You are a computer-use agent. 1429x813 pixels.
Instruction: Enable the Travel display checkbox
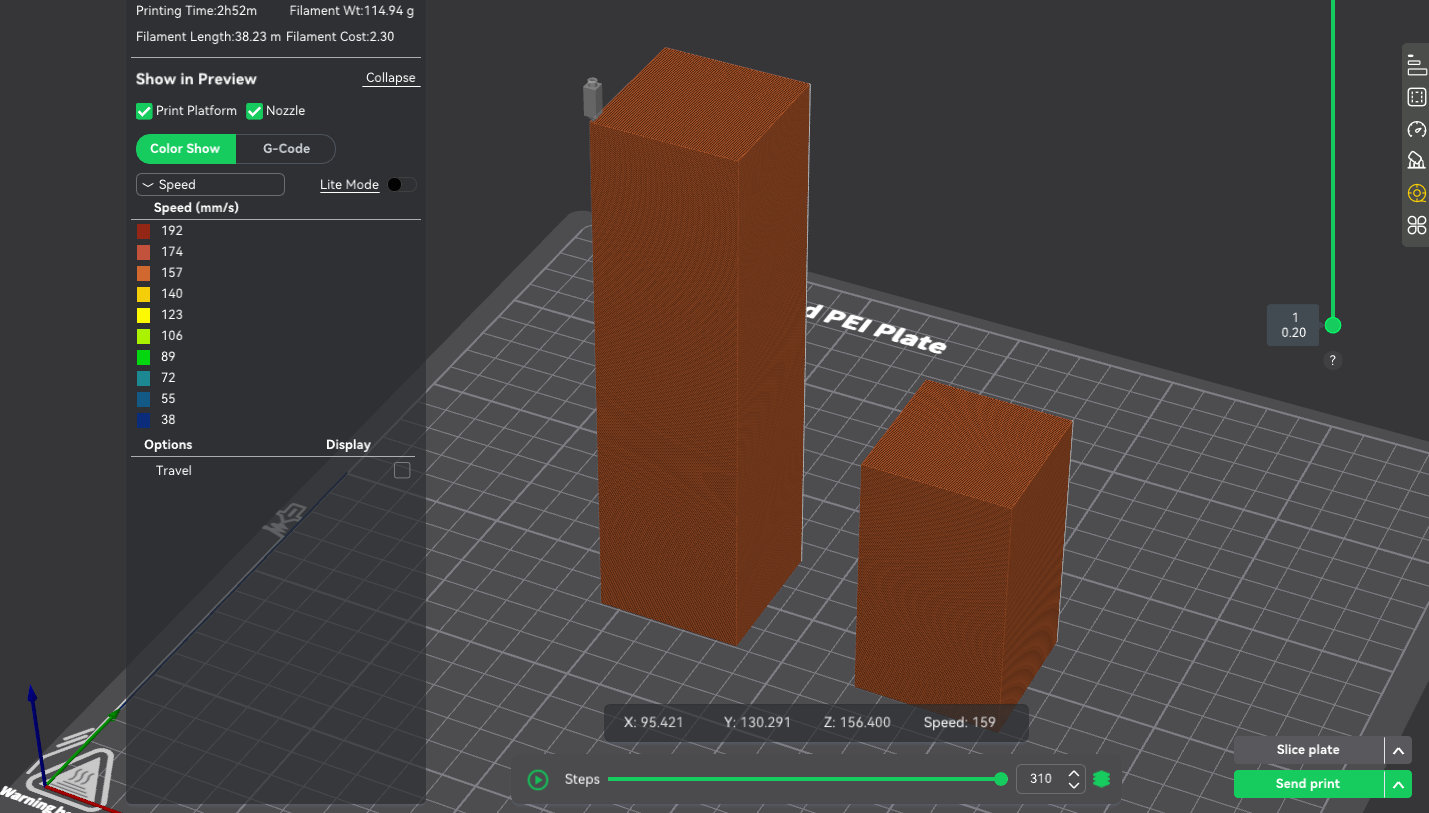click(x=402, y=470)
